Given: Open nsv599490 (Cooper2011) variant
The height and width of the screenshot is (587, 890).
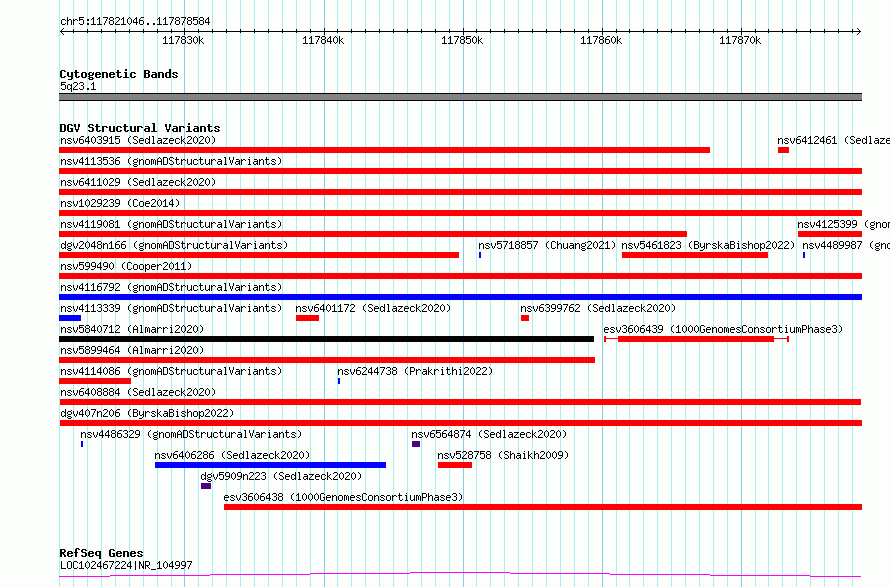Looking at the screenshot, I should click(126, 266).
